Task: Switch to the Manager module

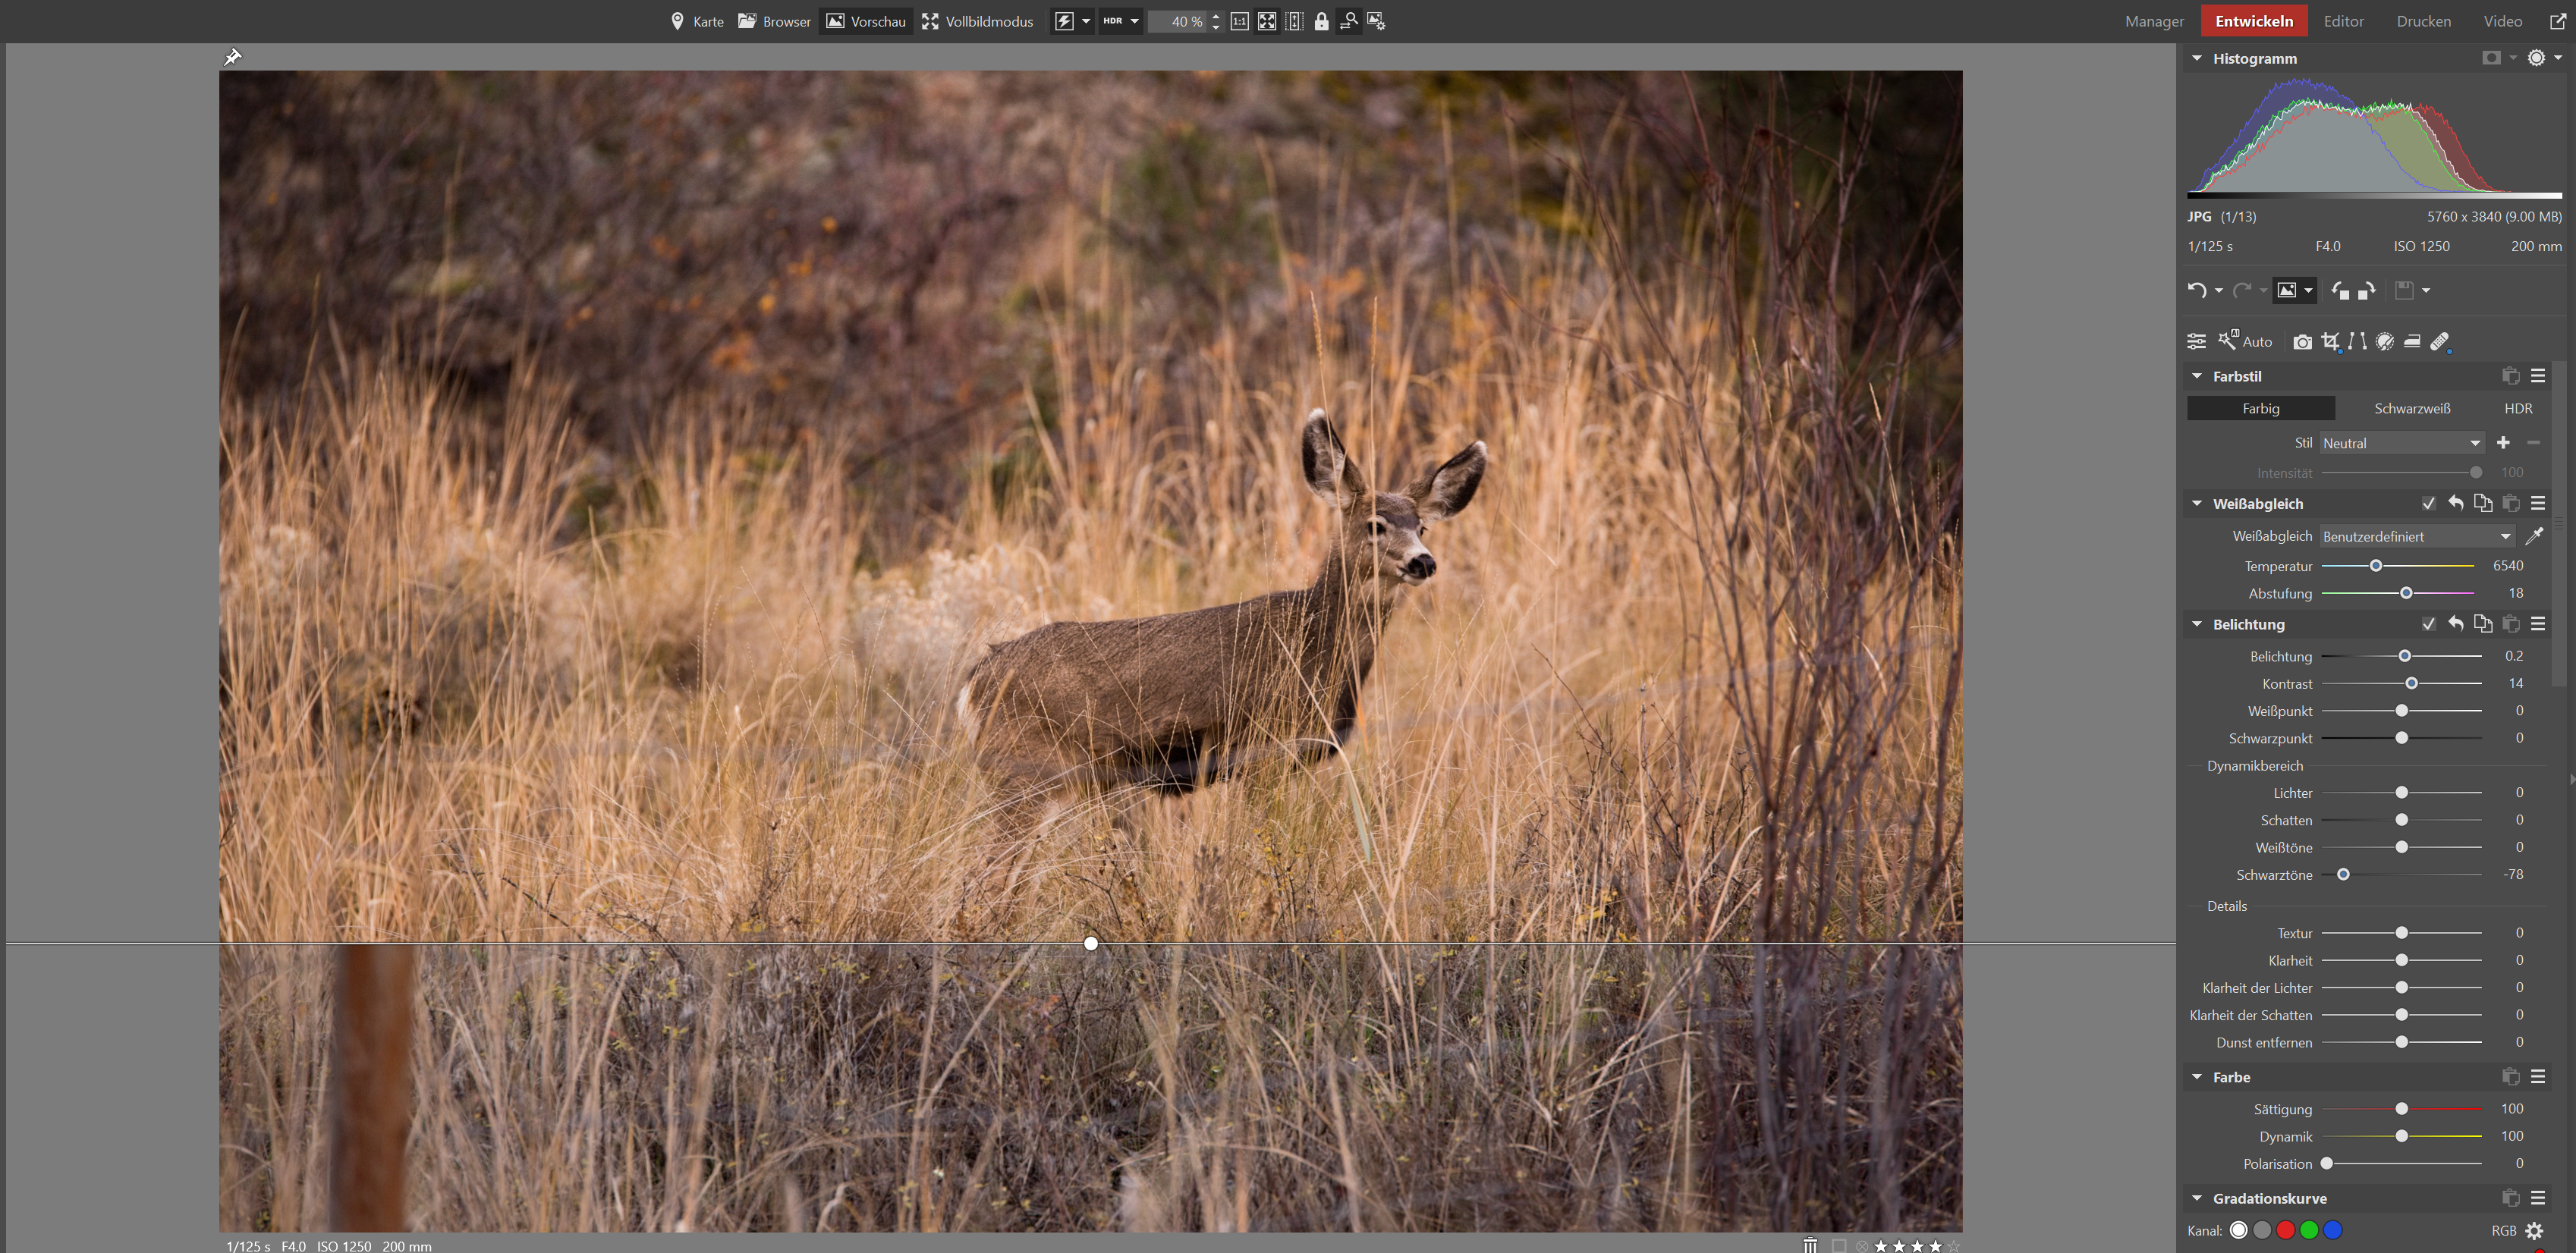Action: [x=2154, y=21]
